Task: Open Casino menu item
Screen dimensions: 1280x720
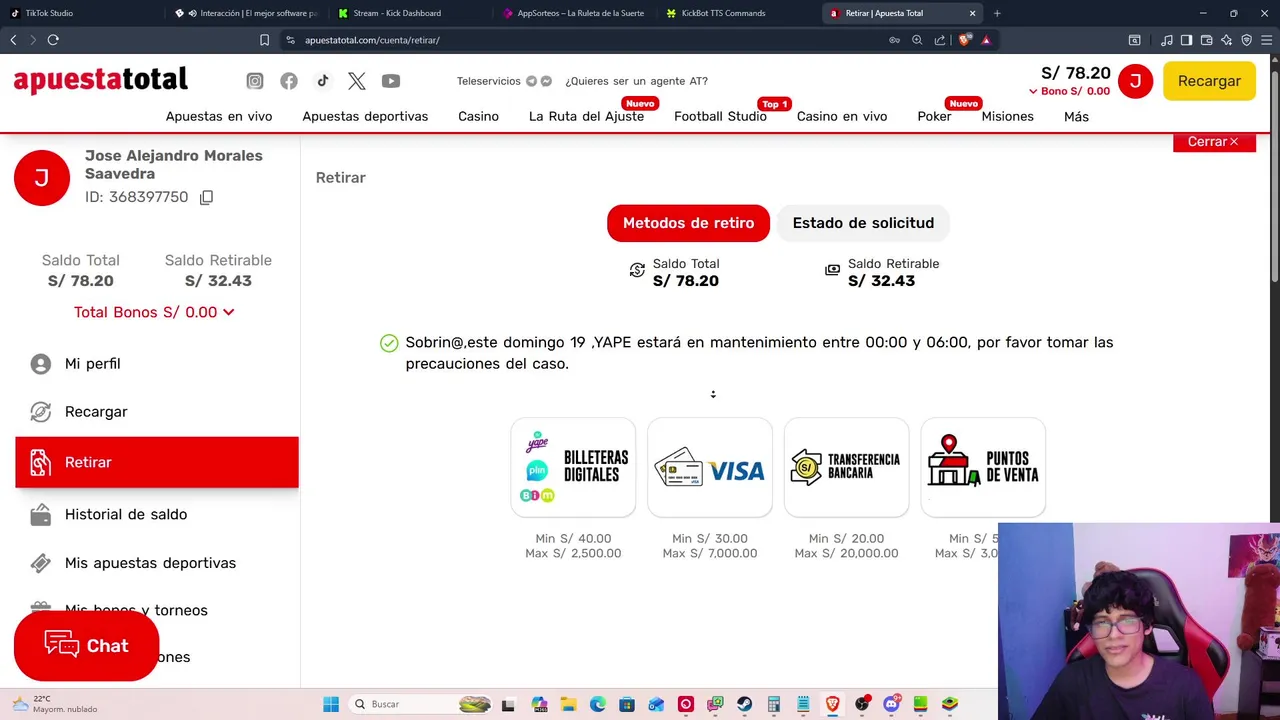Action: 478,116
